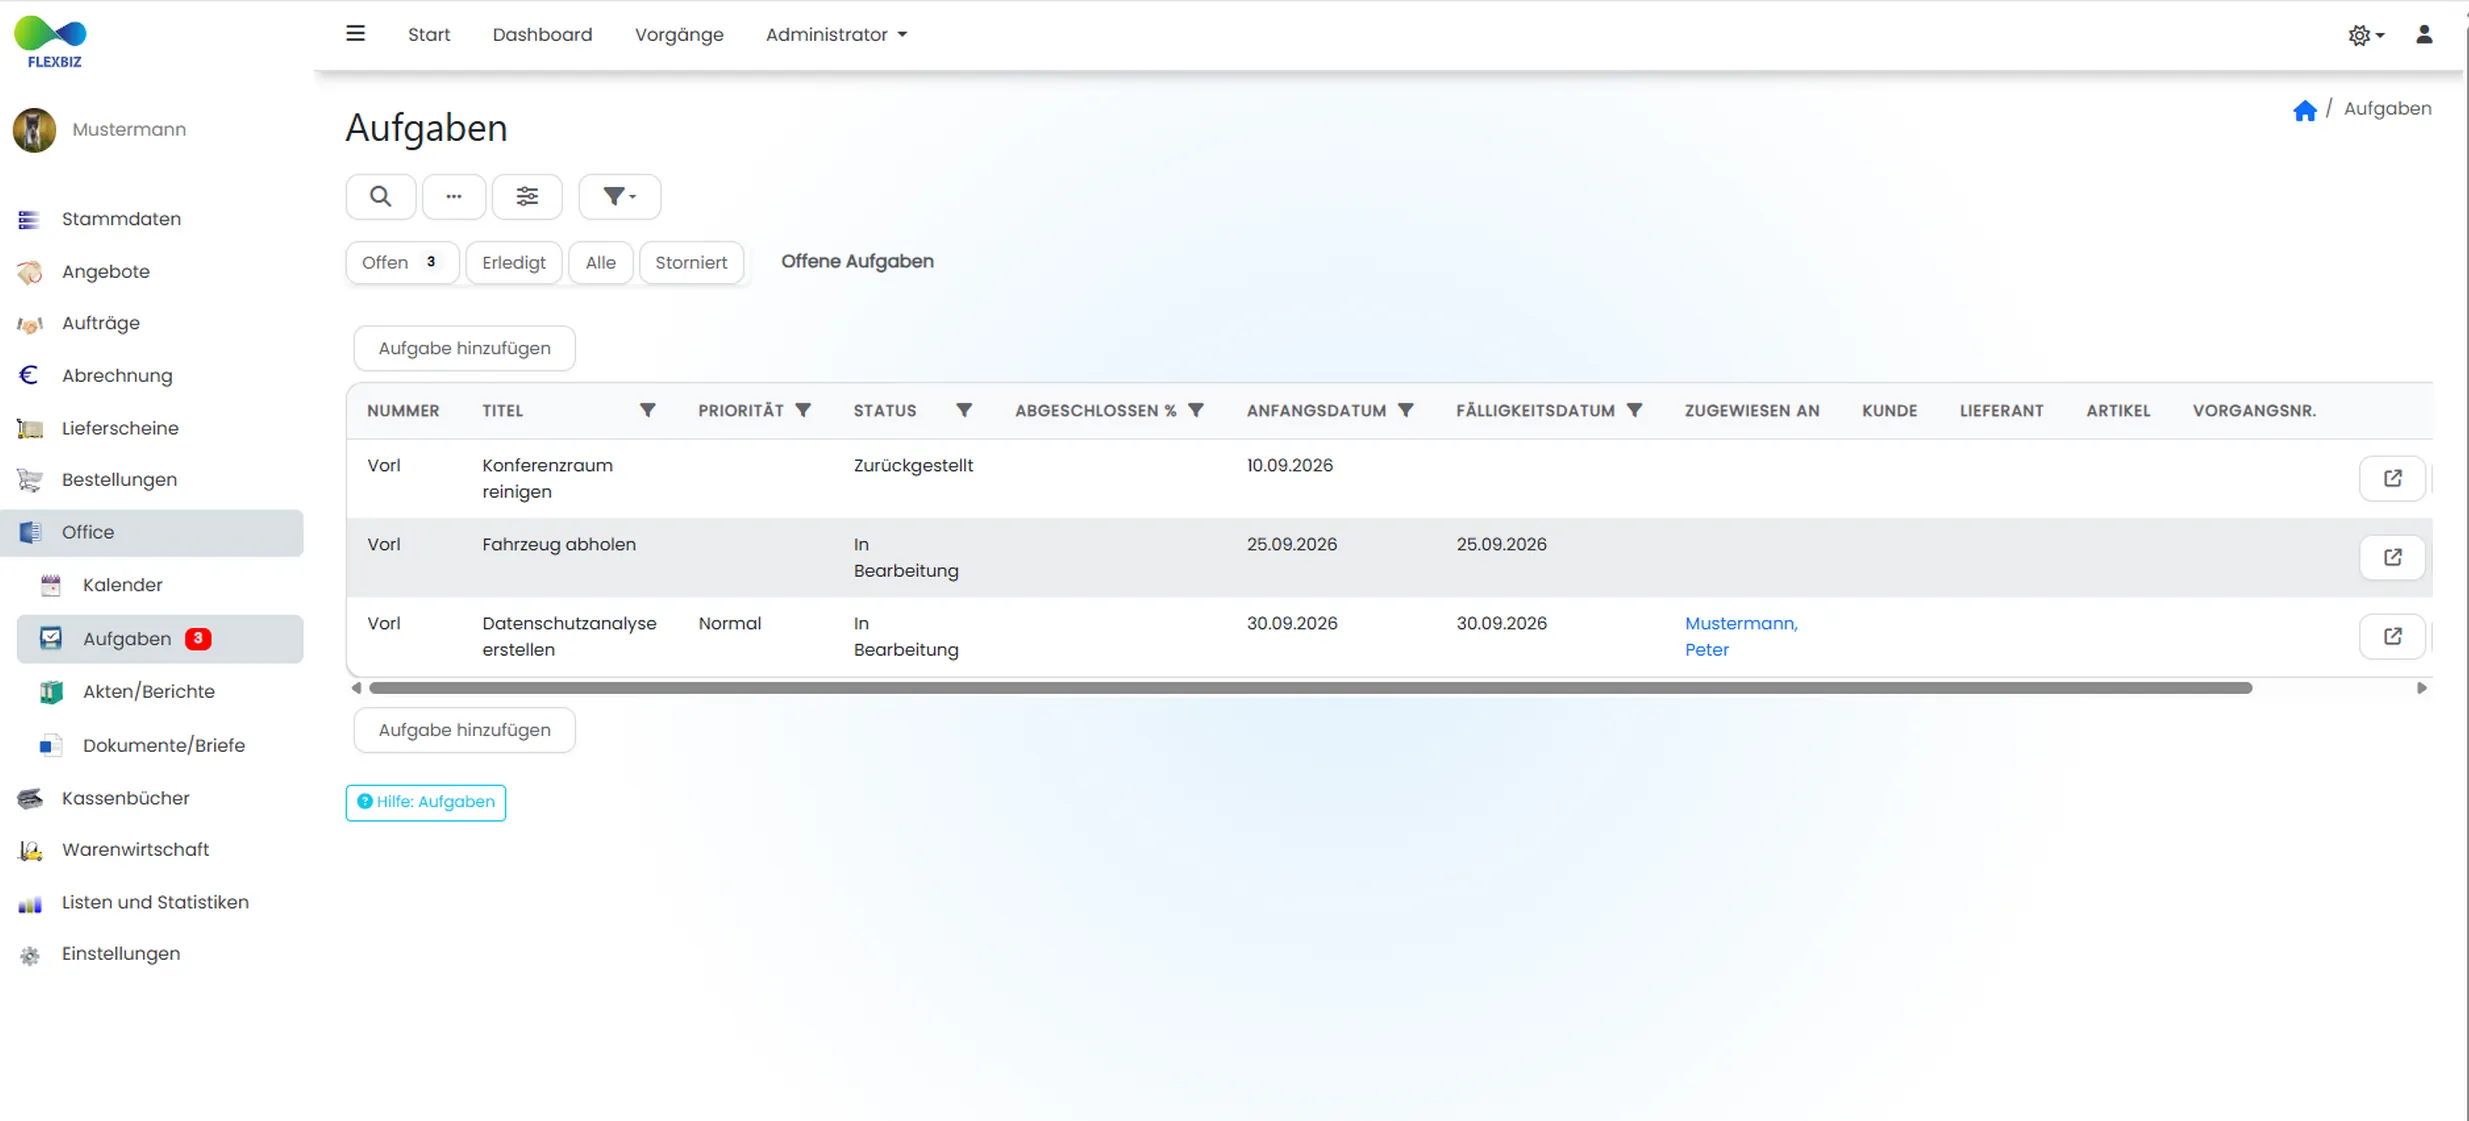This screenshot has width=2469, height=1121.
Task: Open external link for Datenschutzanalyse erstellen row
Action: coord(2392,636)
